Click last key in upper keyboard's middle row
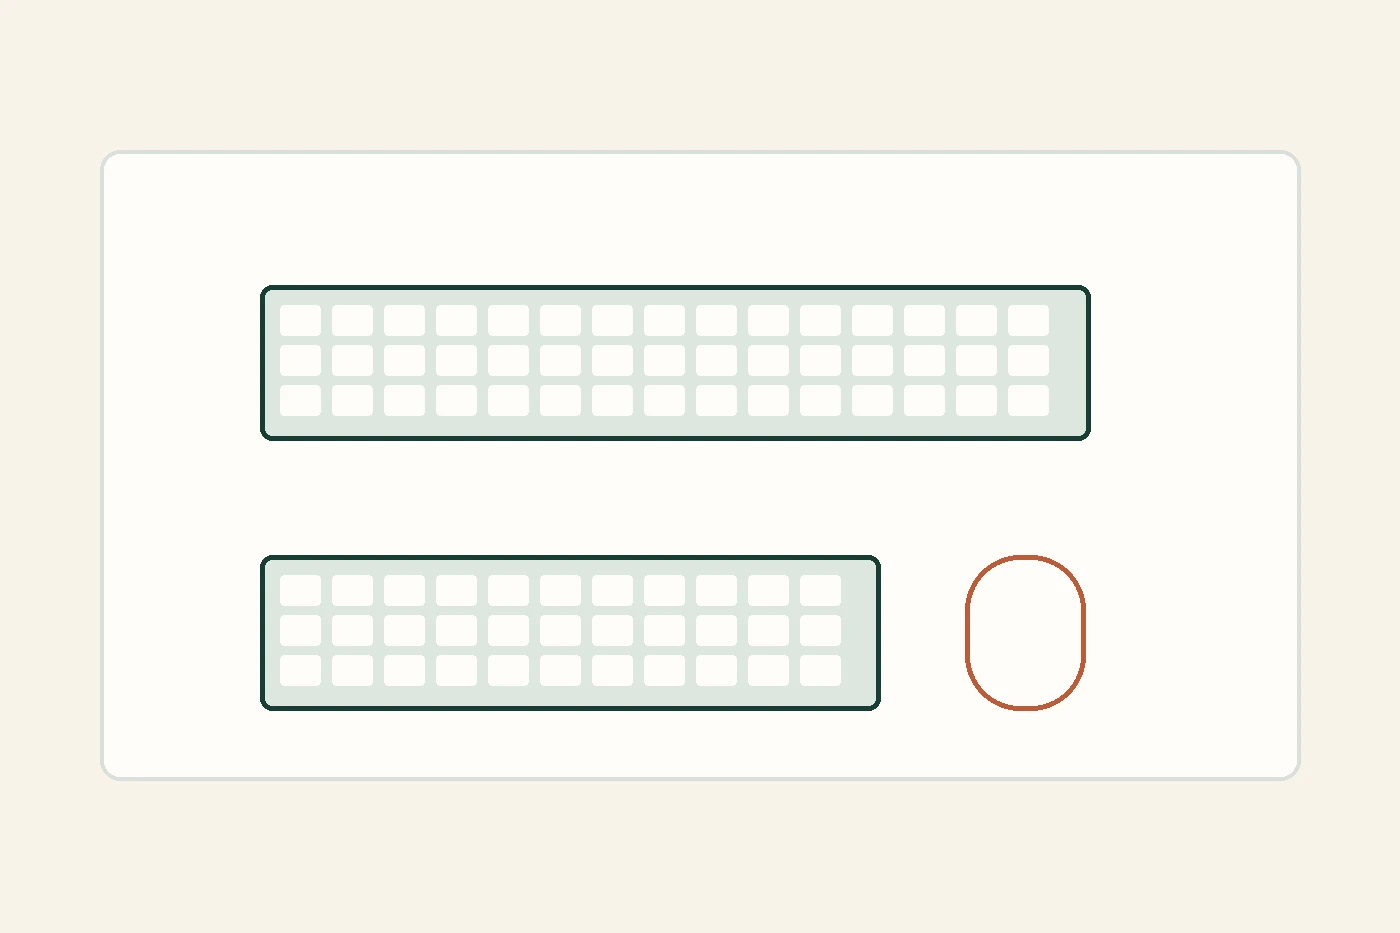 [1028, 361]
